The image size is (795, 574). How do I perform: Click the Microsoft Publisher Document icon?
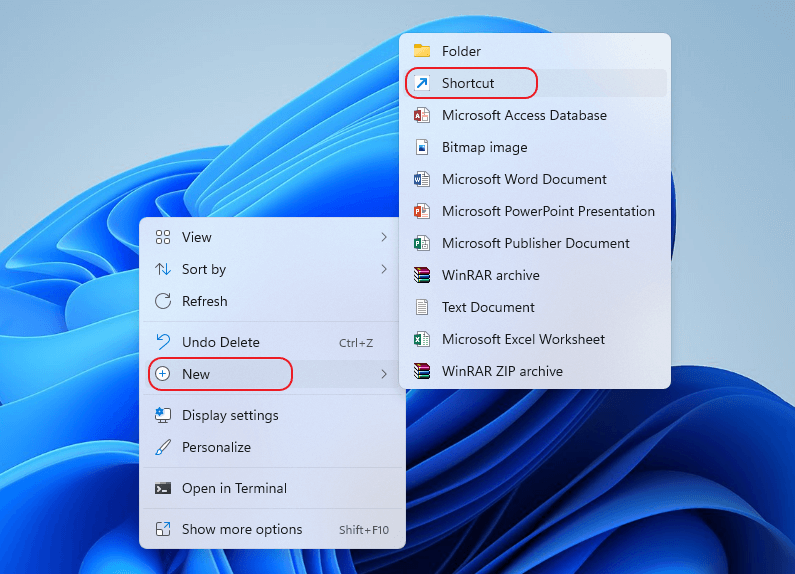tap(421, 243)
